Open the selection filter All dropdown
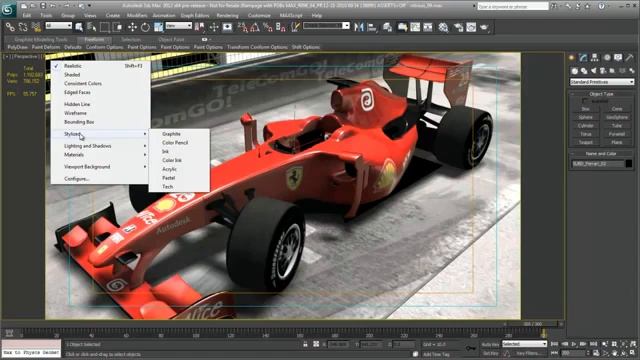640x360 pixels. point(58,26)
